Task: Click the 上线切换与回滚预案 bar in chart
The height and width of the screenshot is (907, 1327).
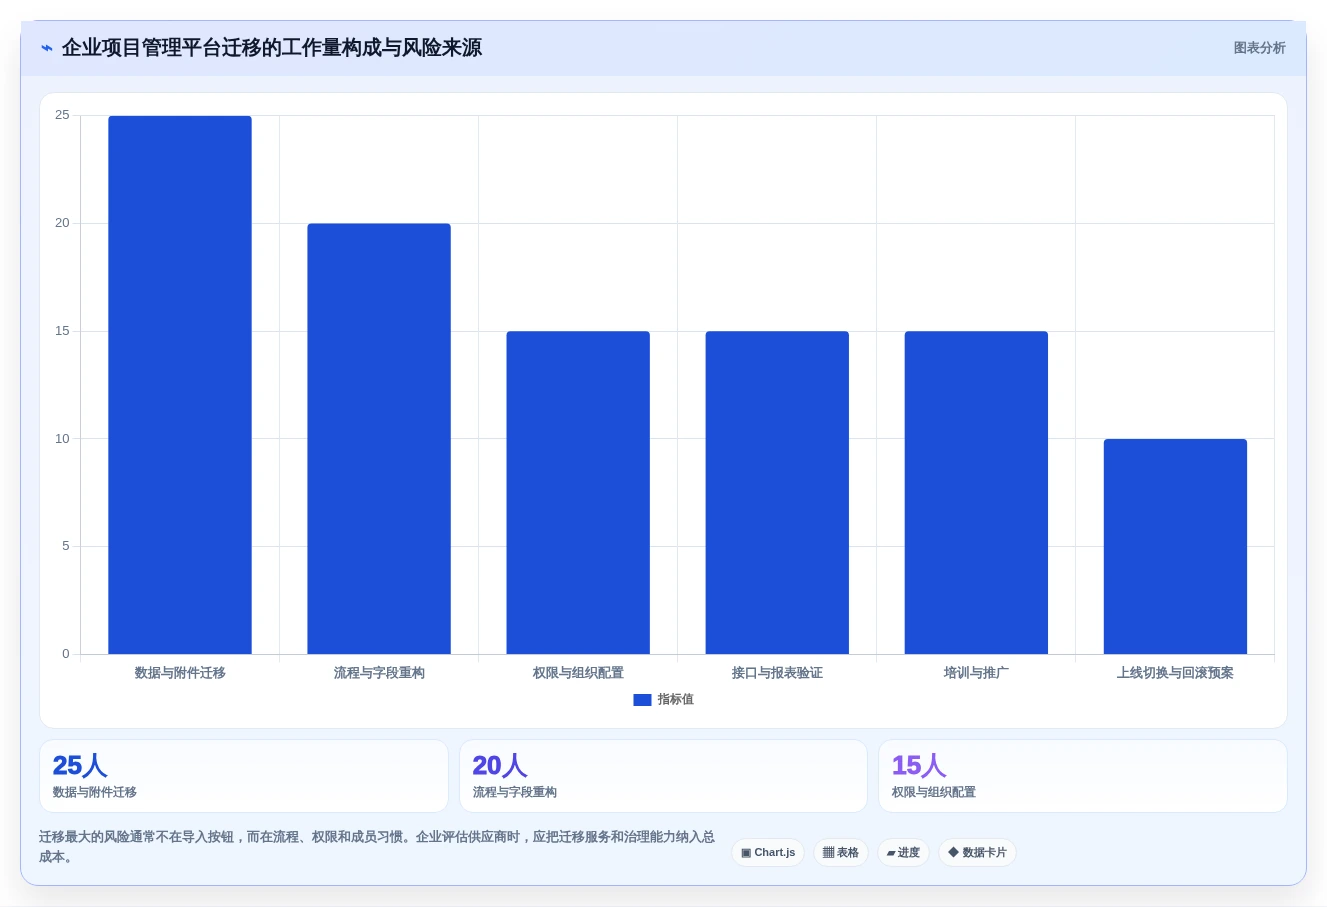Action: [x=1175, y=547]
